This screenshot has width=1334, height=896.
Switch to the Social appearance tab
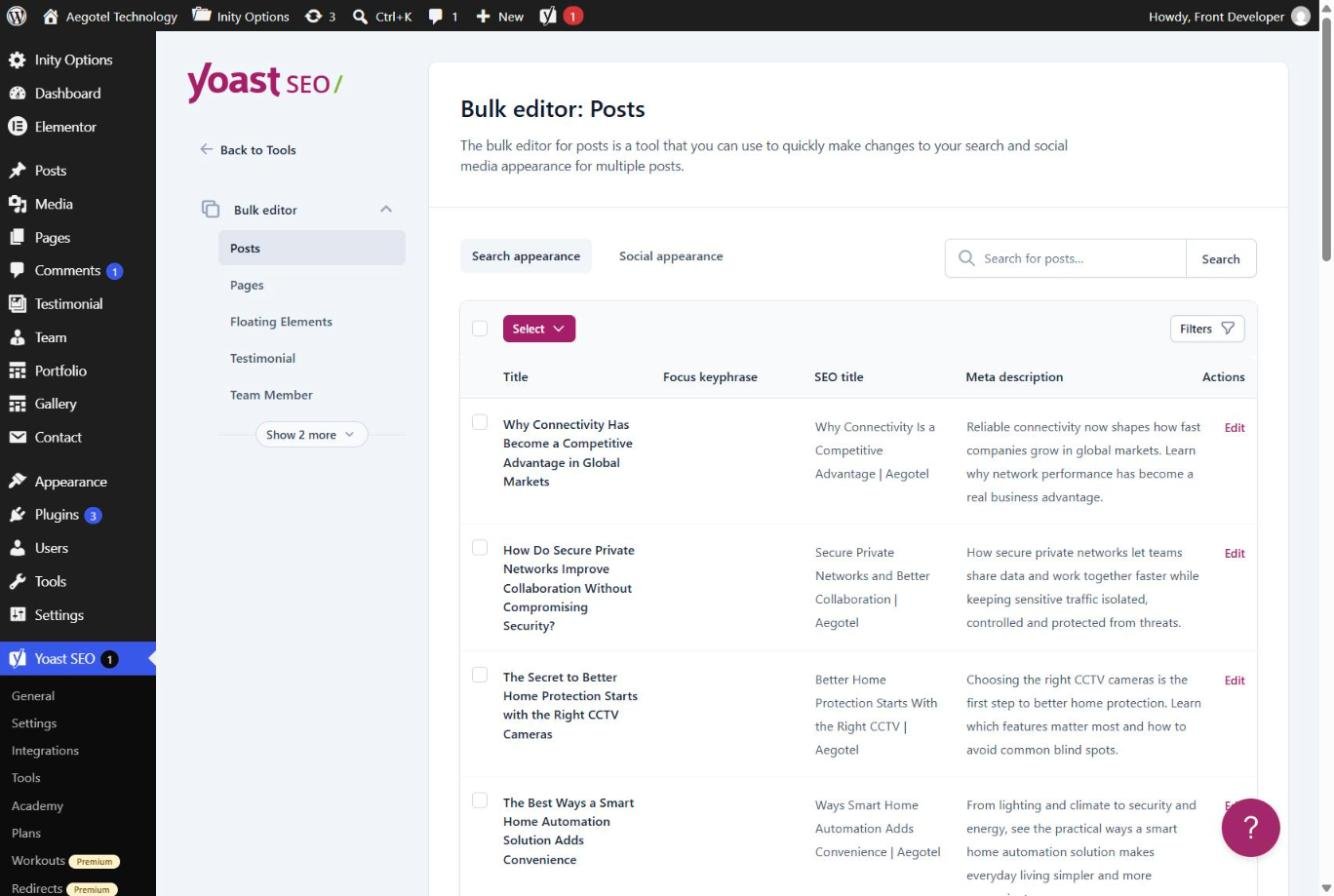[671, 256]
